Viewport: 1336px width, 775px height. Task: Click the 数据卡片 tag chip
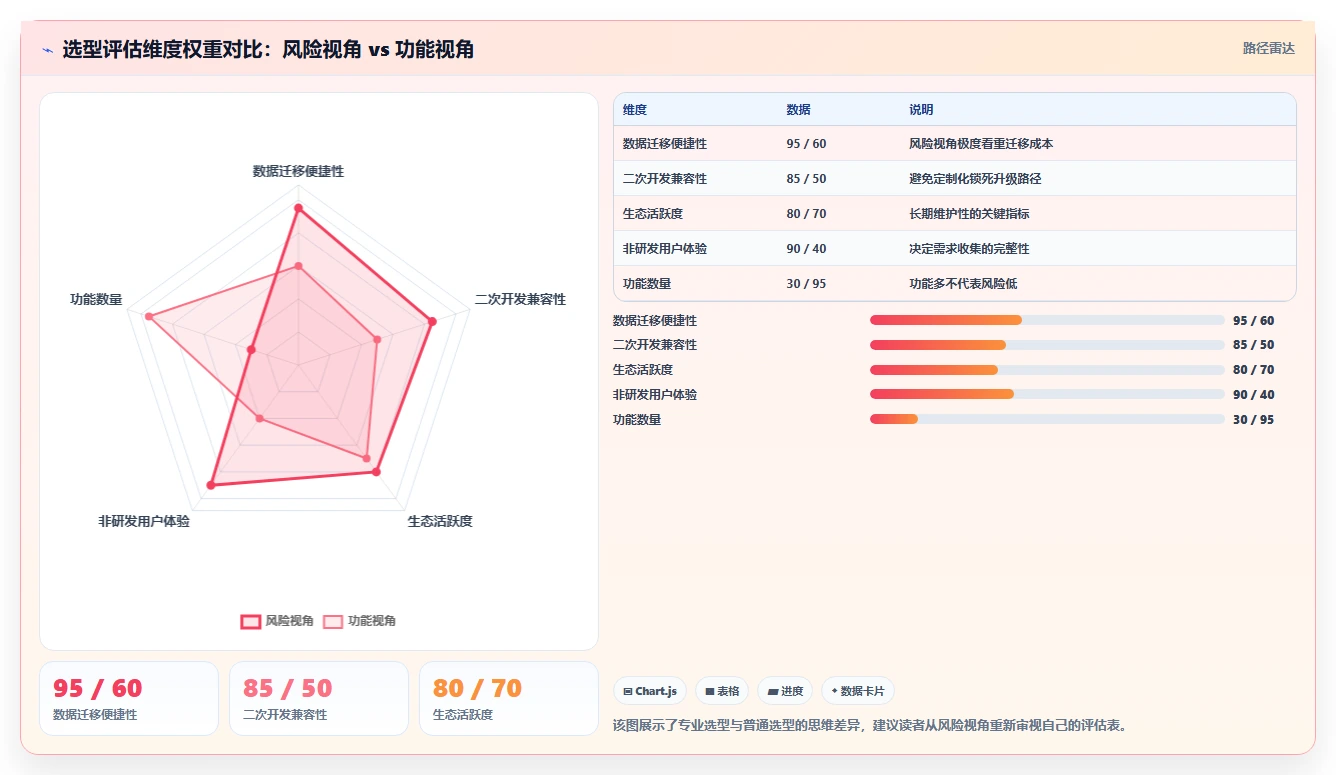(x=858, y=691)
